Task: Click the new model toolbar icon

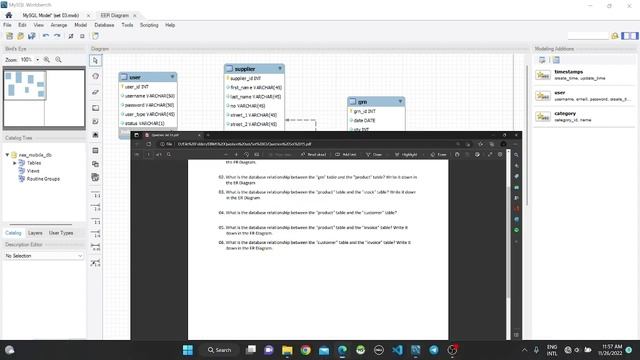Action: tap(9, 36)
